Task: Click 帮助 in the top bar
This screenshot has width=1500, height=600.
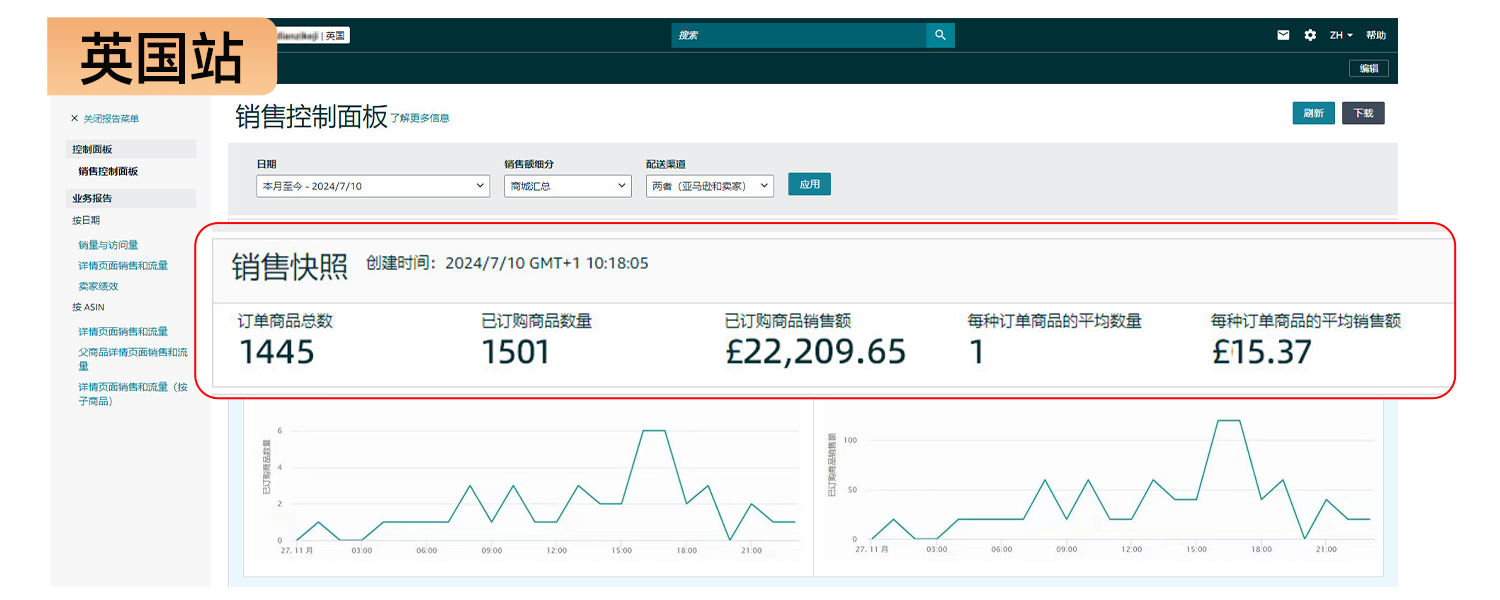Action: [1378, 34]
